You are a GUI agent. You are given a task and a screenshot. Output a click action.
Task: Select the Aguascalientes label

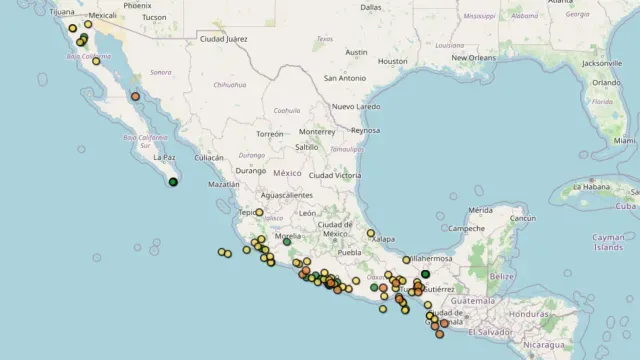(x=287, y=195)
